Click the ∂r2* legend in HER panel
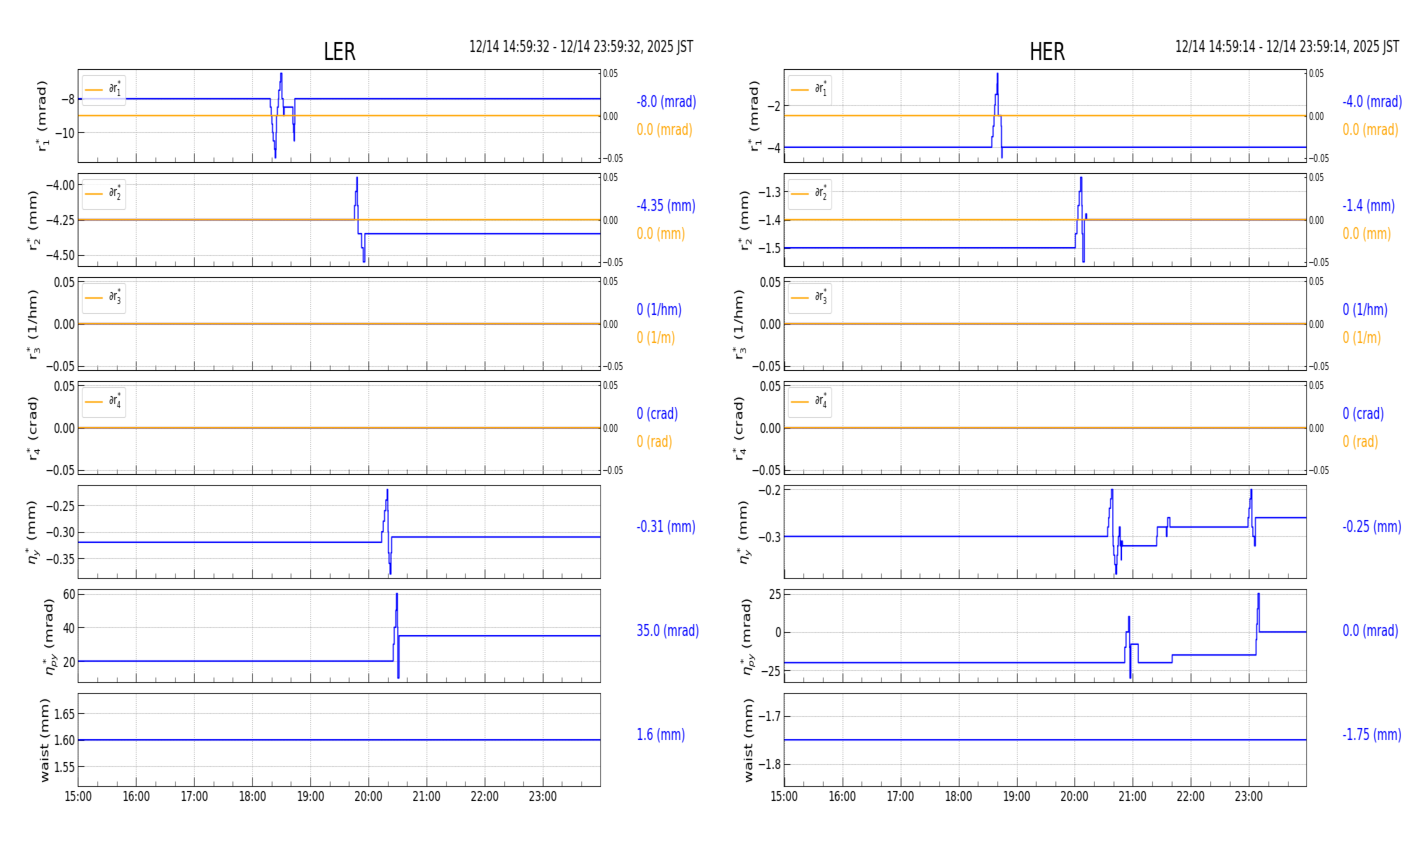The image size is (1412, 864). click(x=809, y=193)
